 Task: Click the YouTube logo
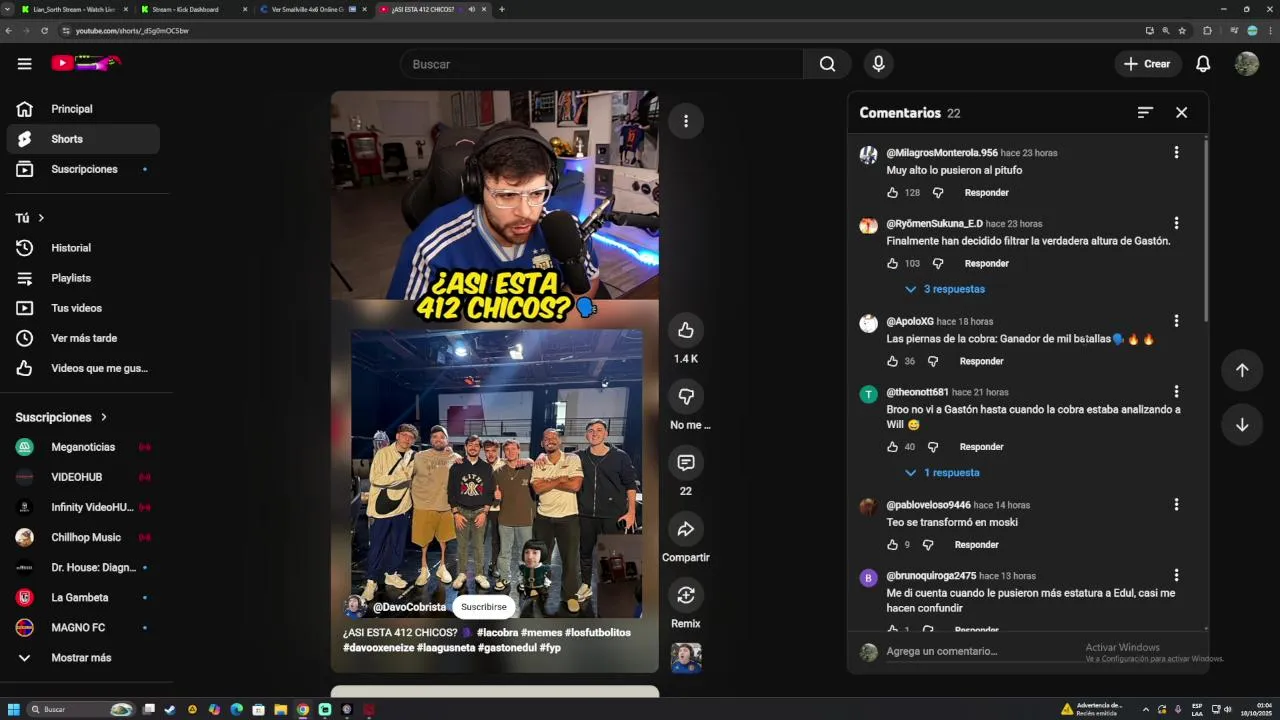(86, 63)
